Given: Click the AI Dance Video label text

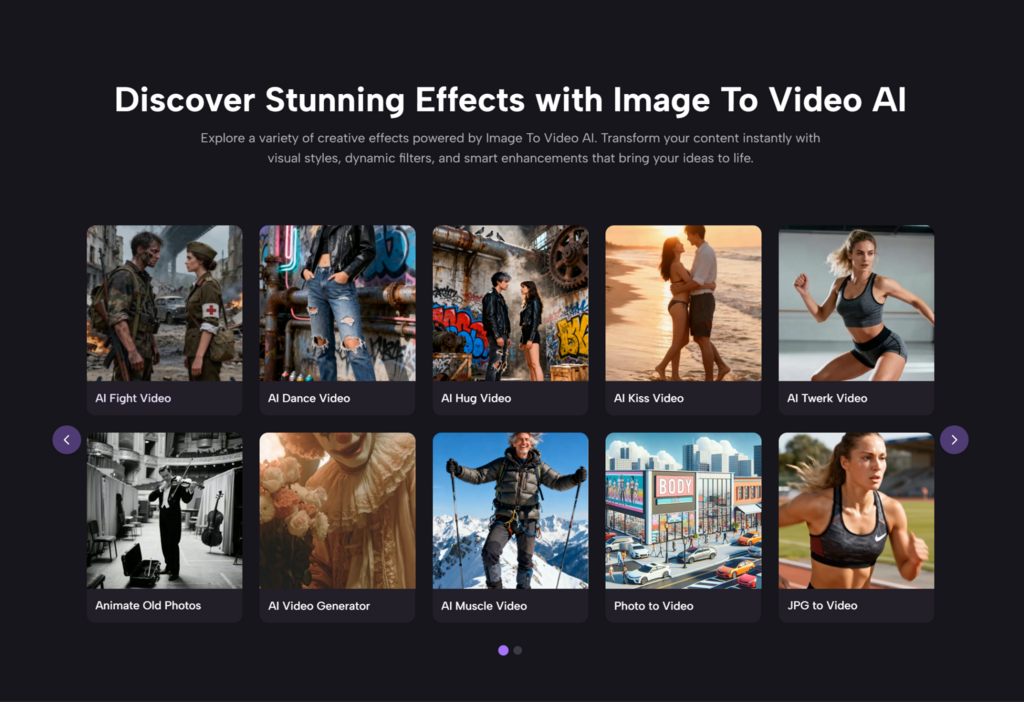Looking at the screenshot, I should pyautogui.click(x=309, y=398).
